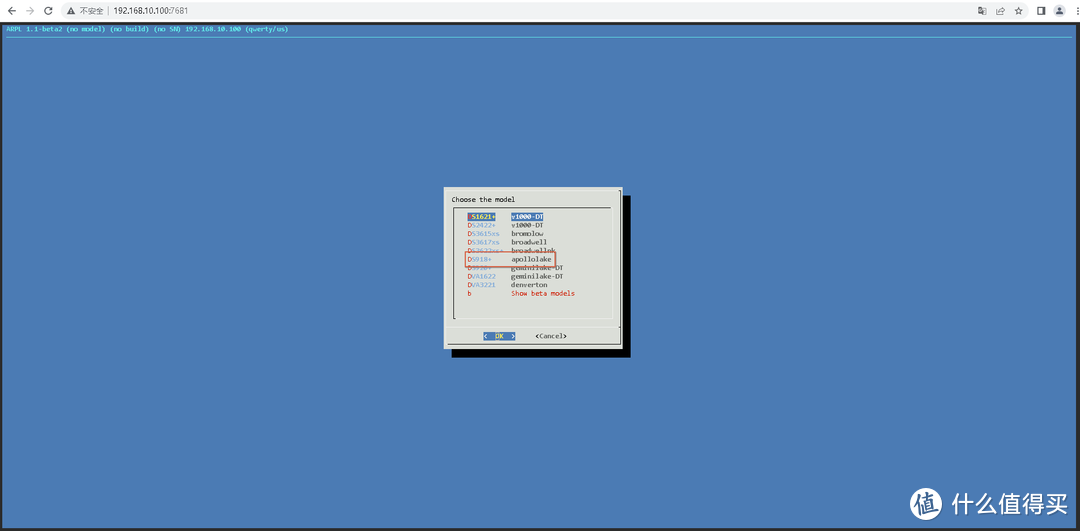
Task: Click the browser forward arrow
Action: 30,11
